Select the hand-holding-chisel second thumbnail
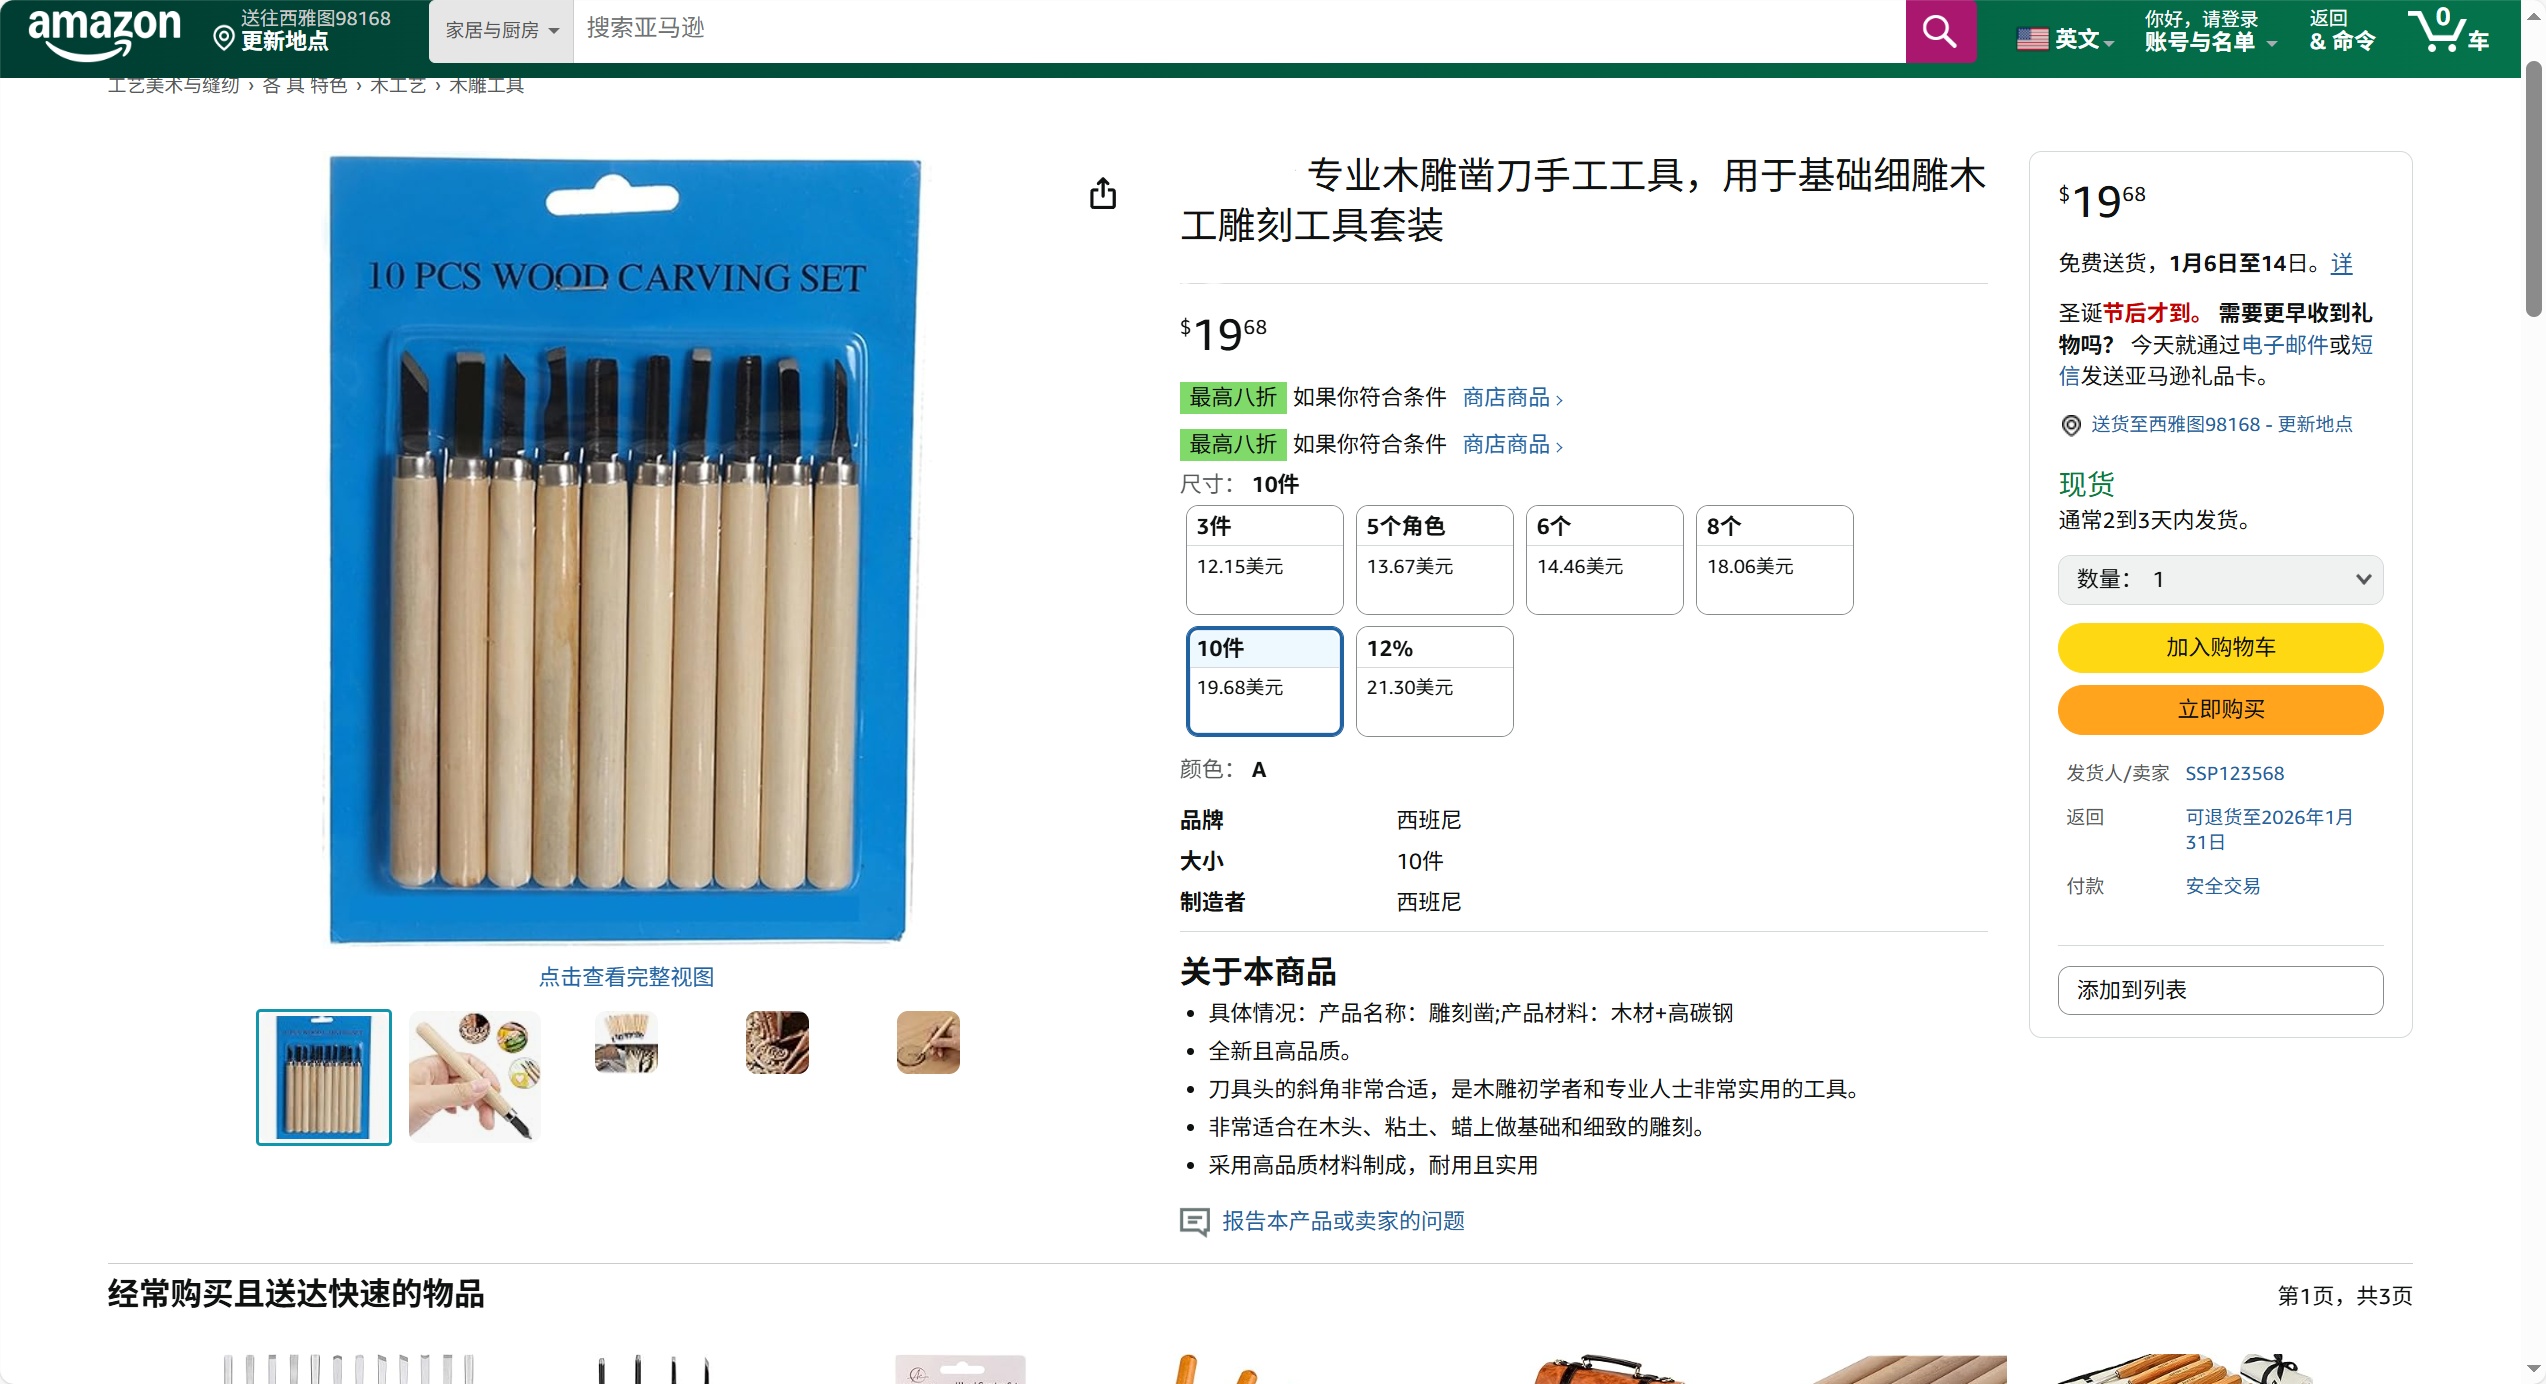This screenshot has width=2546, height=1384. [475, 1077]
